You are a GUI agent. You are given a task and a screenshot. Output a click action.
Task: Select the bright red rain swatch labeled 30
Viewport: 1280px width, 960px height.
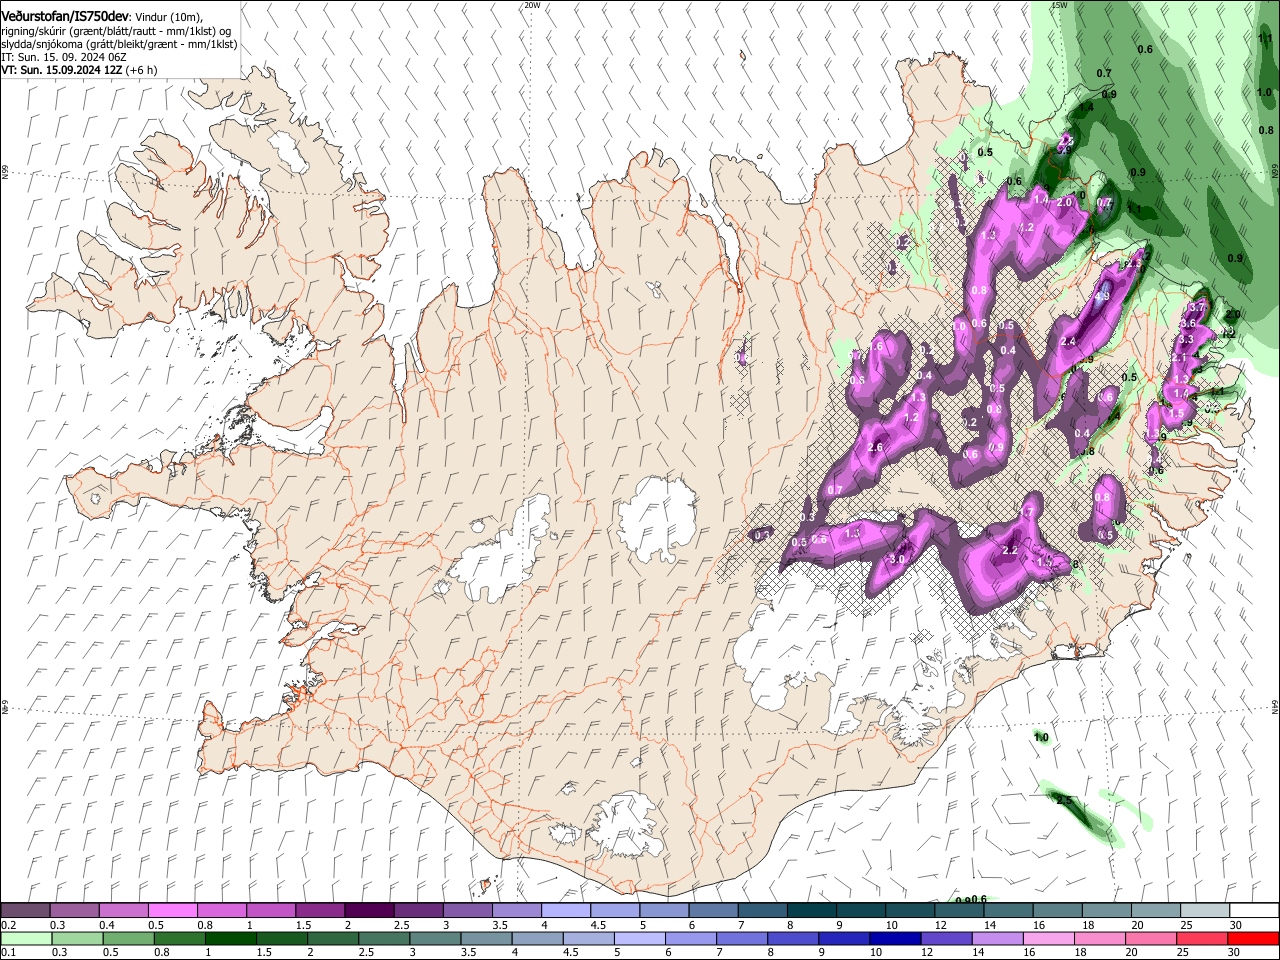(x=1254, y=938)
